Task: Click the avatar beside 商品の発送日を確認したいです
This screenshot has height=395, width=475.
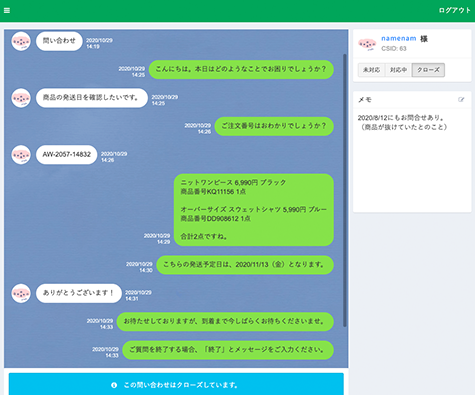Action: (21, 98)
